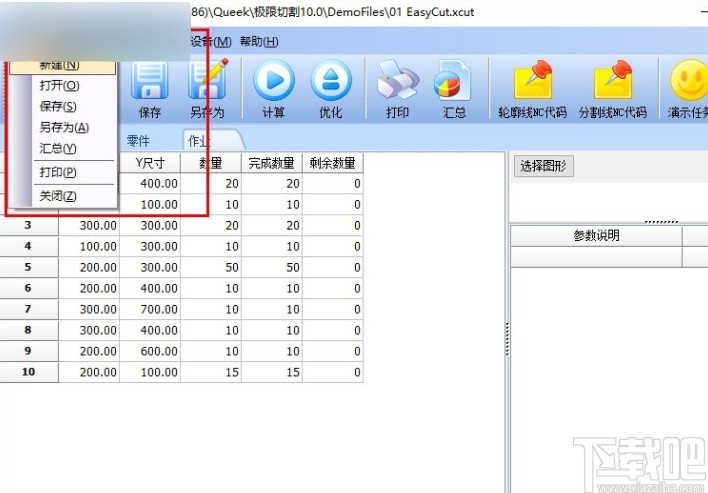Screen dimensions: 708x493
Task: Click the demo task smiley icon
Action: point(689,80)
